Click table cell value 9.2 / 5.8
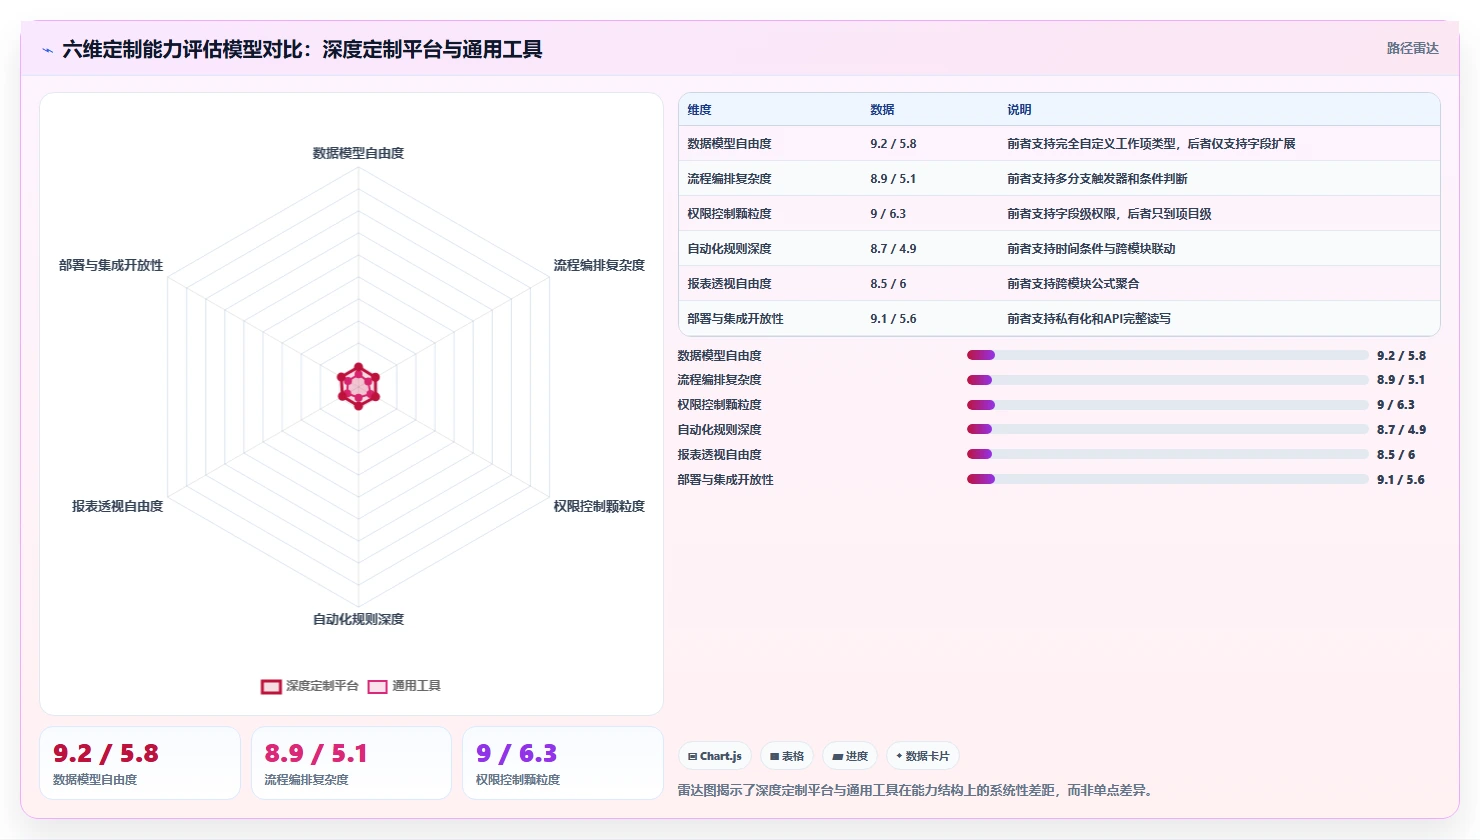The height and width of the screenshot is (840, 1480). 893,144
